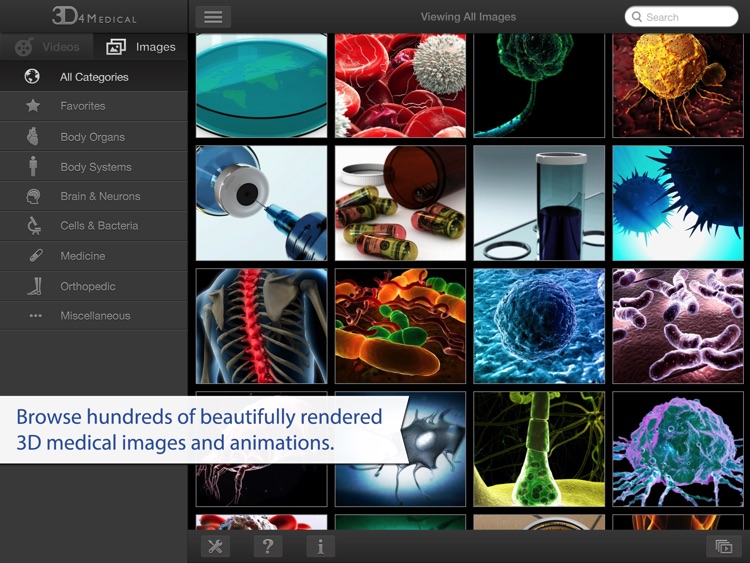Open the Medicine category
The width and height of the screenshot is (750, 563).
click(94, 256)
